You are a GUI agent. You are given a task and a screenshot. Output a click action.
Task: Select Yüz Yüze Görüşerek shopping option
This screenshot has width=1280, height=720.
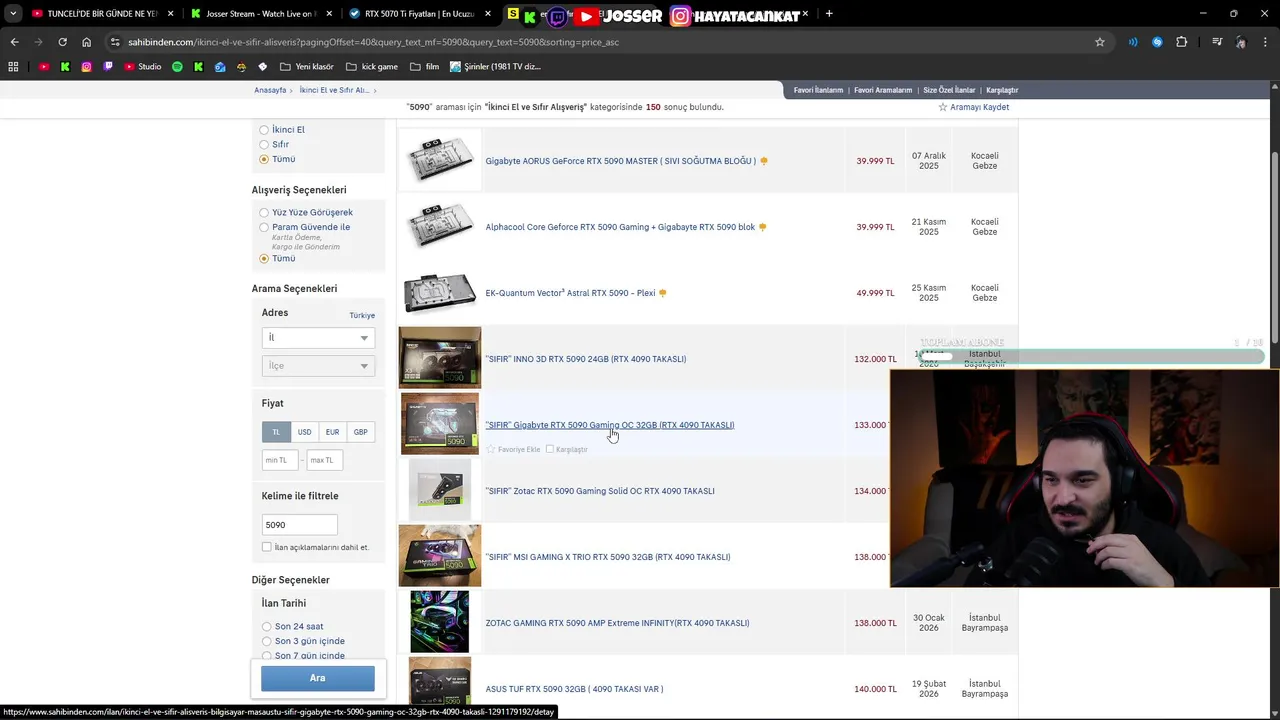pyautogui.click(x=264, y=212)
